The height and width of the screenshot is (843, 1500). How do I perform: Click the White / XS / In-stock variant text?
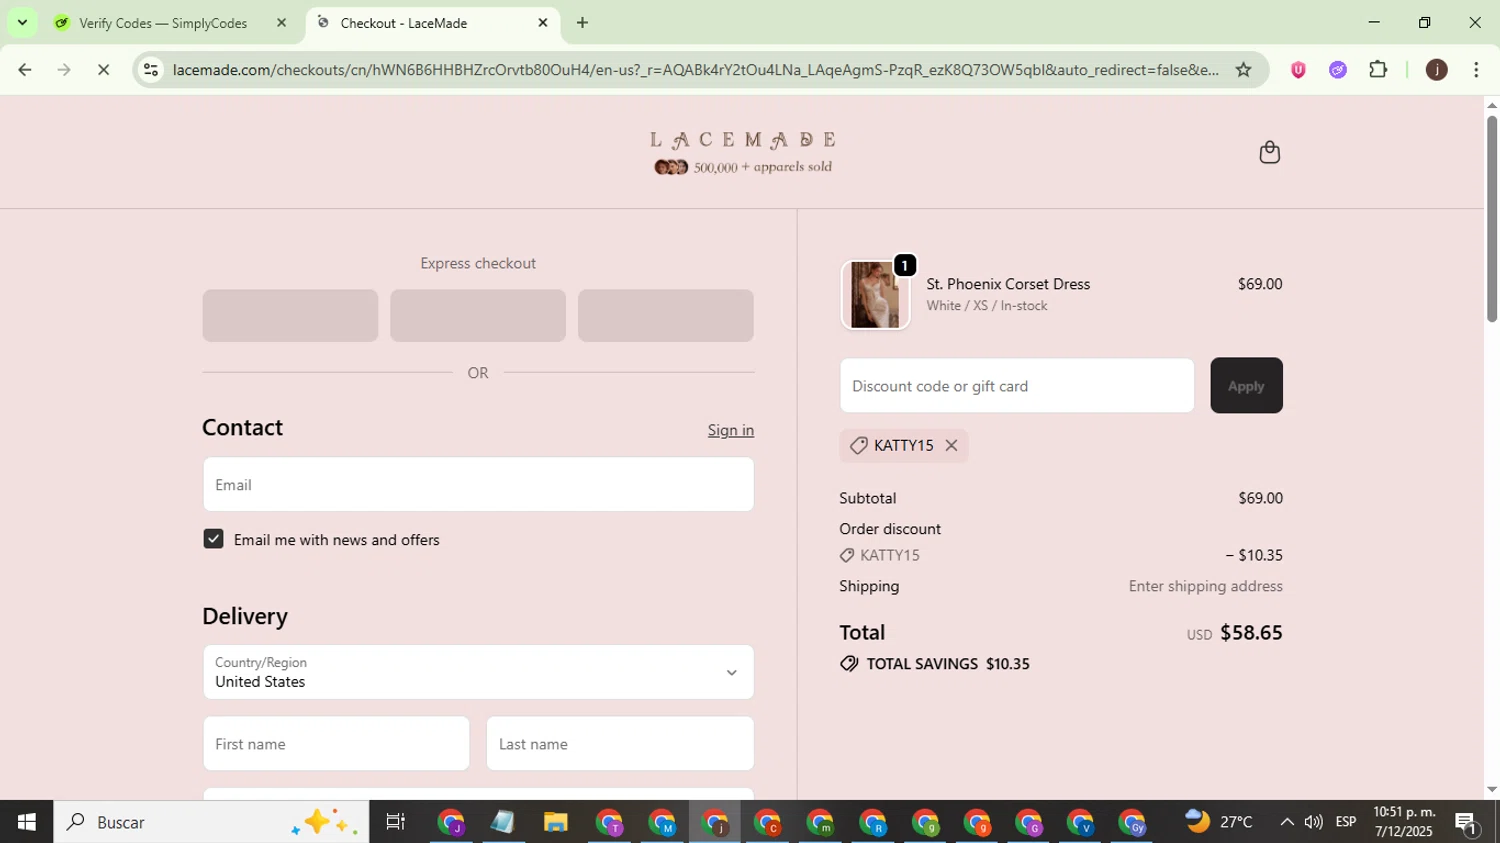986,306
